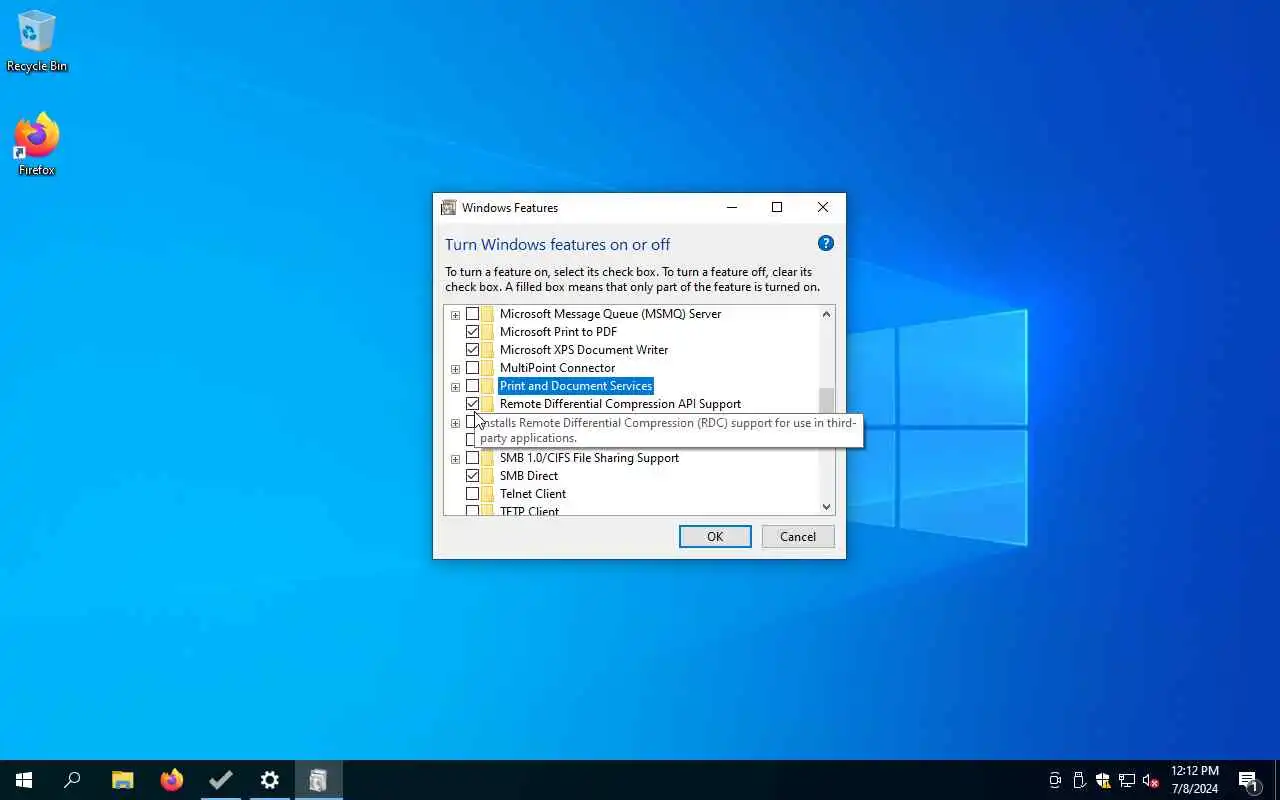The height and width of the screenshot is (800, 1280).
Task: Open Recycle Bin on the desktop
Action: click(37, 41)
